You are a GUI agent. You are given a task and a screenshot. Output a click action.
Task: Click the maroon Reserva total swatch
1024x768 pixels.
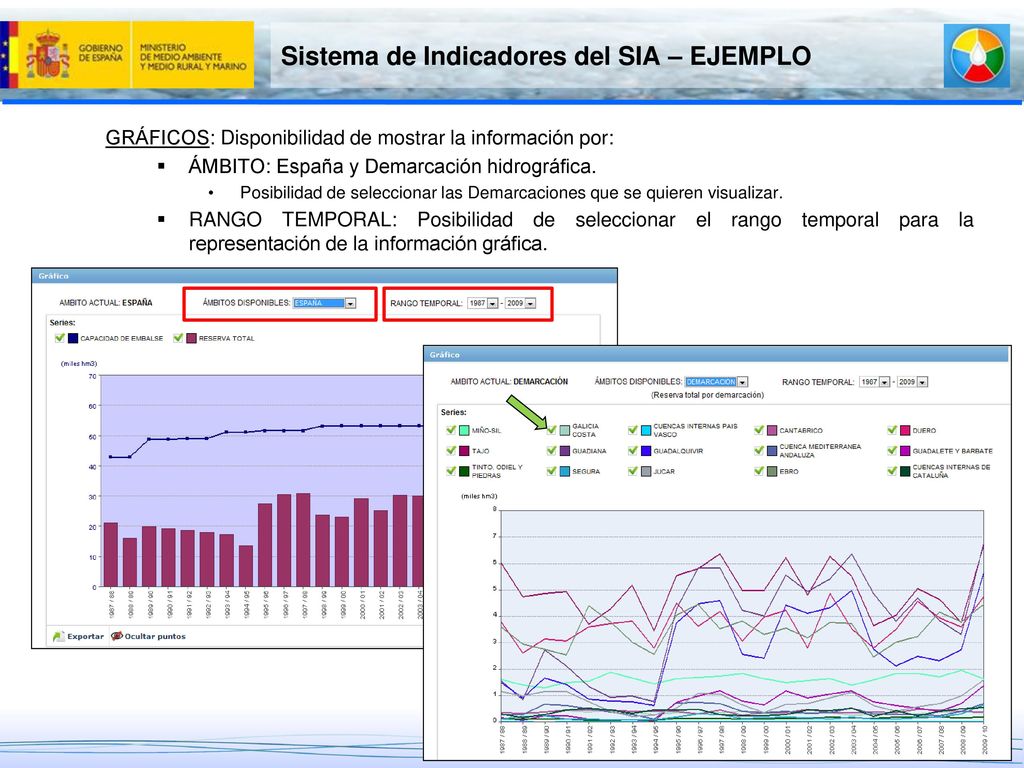coord(191,338)
